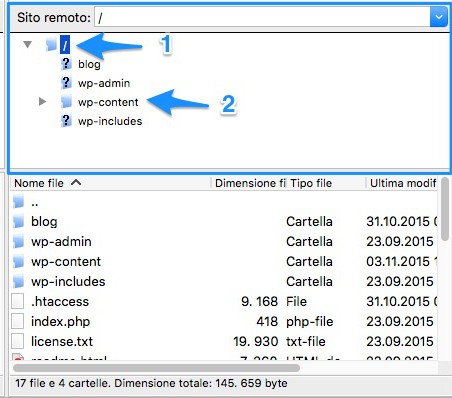Click the wp-admin folder icon in file list
Viewport: 452px width, 398px height.
point(18,242)
